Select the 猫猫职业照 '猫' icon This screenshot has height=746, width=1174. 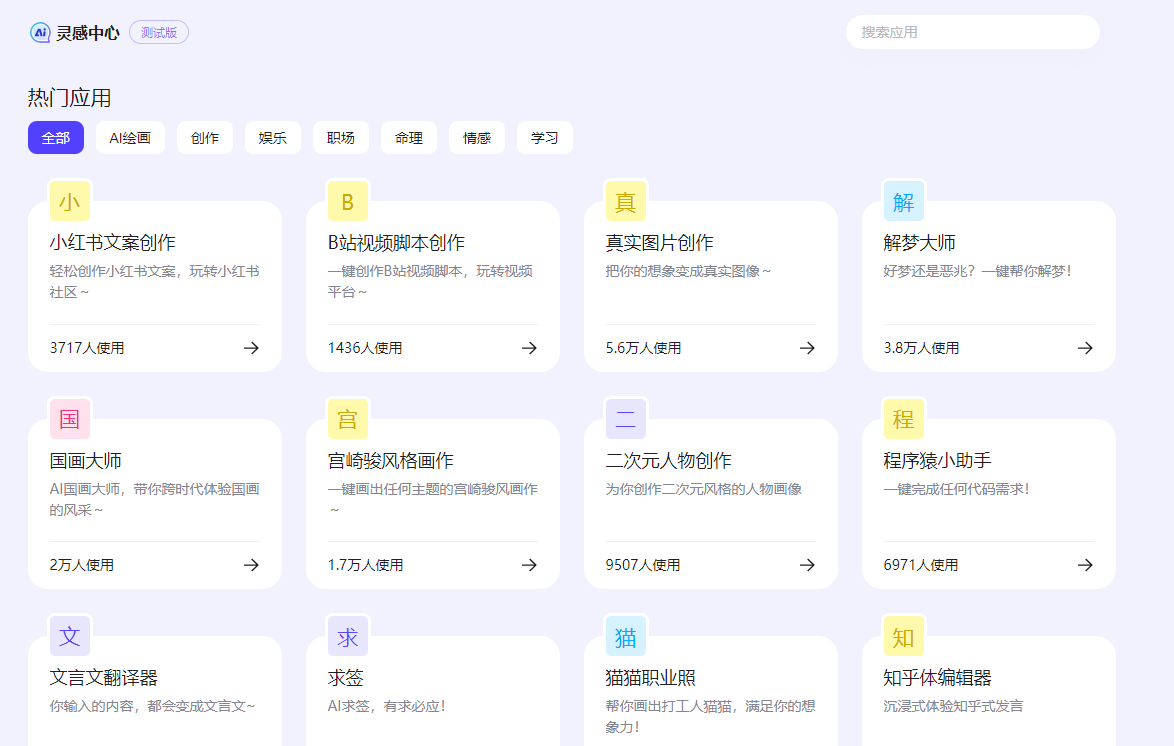[x=625, y=636]
